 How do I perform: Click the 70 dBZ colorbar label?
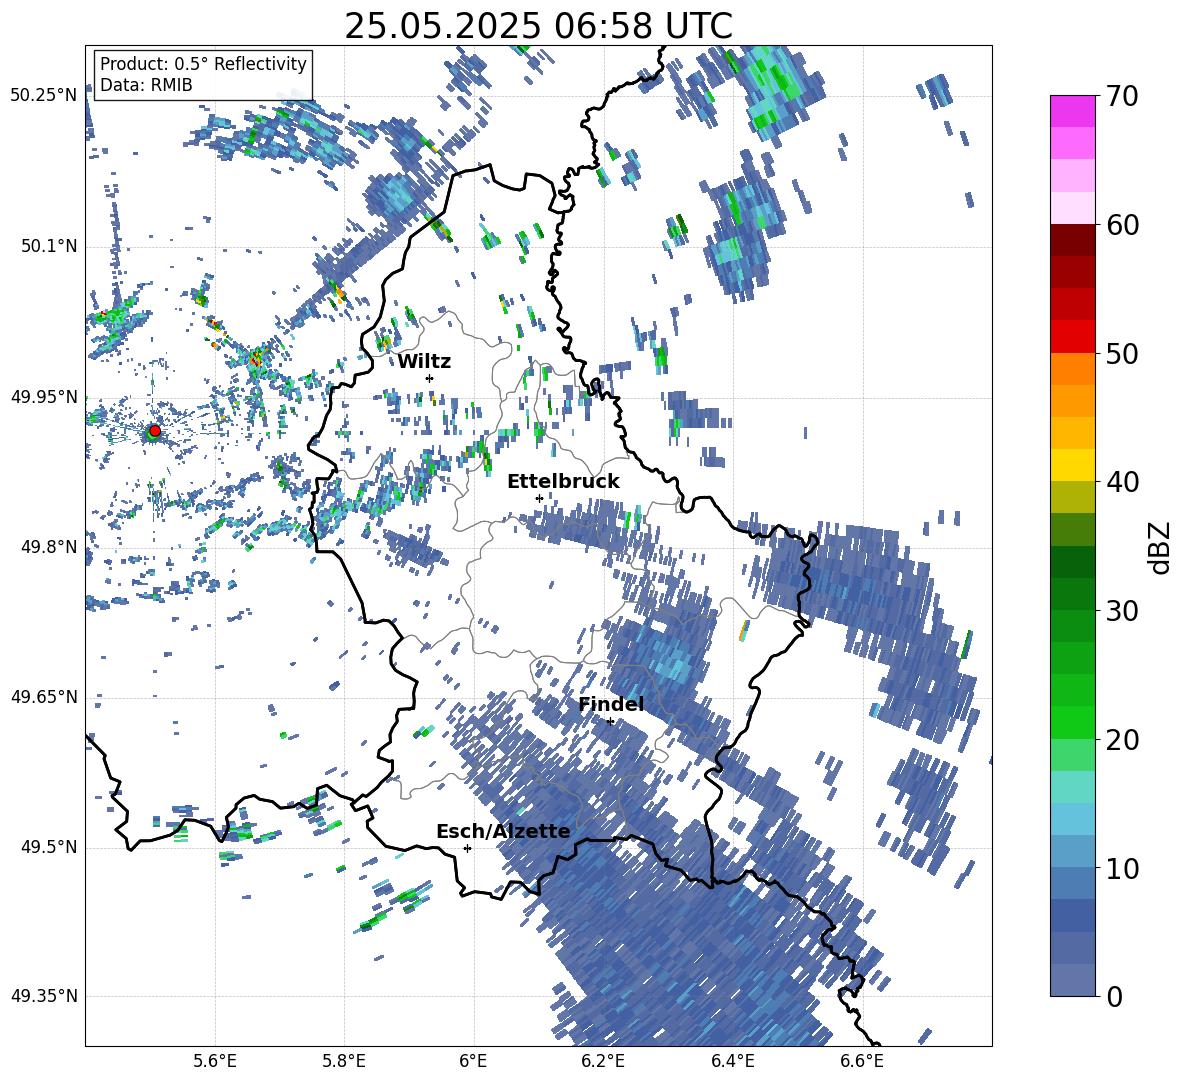tap(1121, 96)
